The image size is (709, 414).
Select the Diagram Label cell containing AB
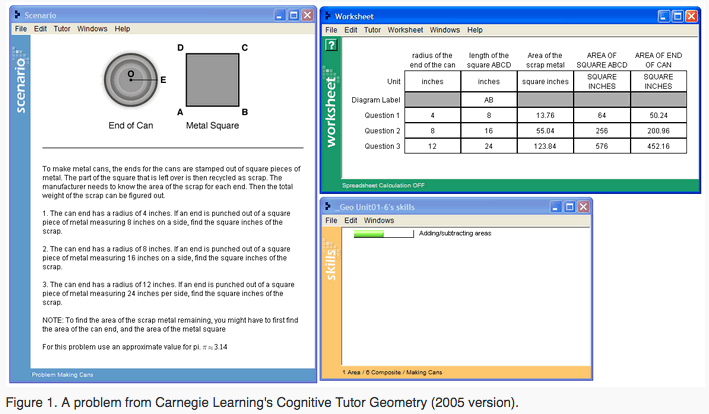[x=489, y=100]
